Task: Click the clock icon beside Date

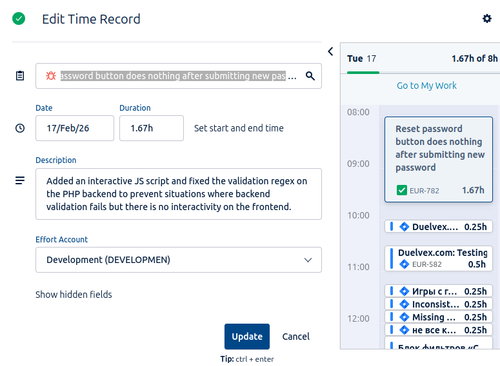Action: [x=20, y=128]
